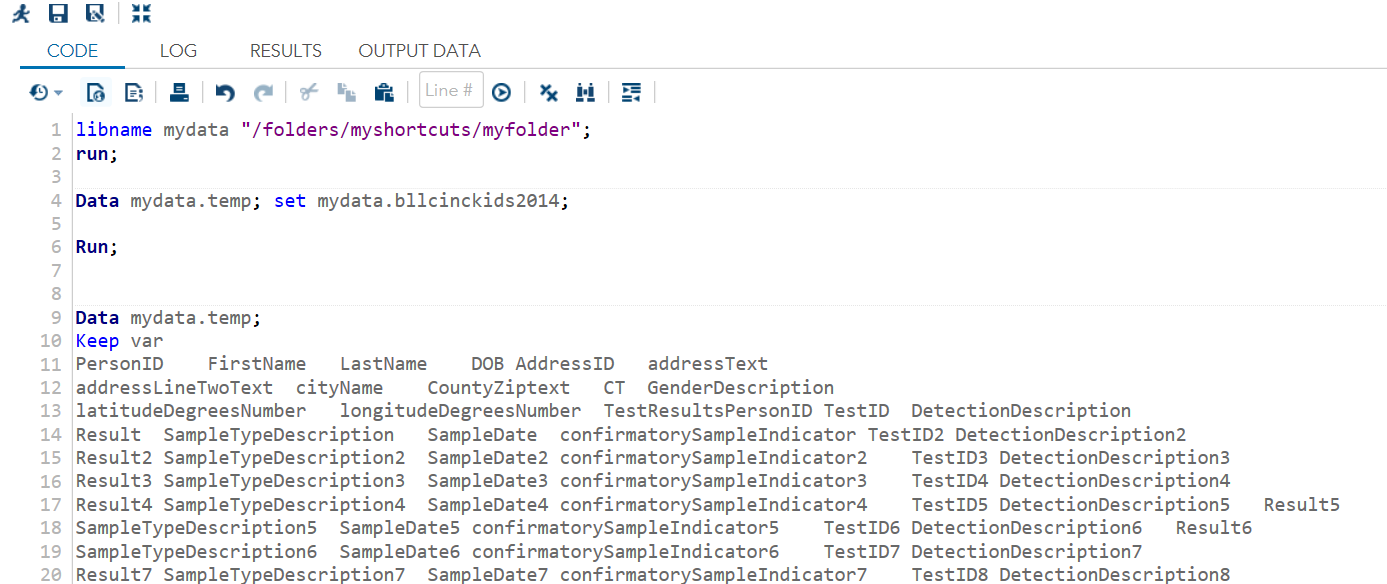Click the clear all code icon
1387x584 pixels.
pyautogui.click(x=548, y=92)
